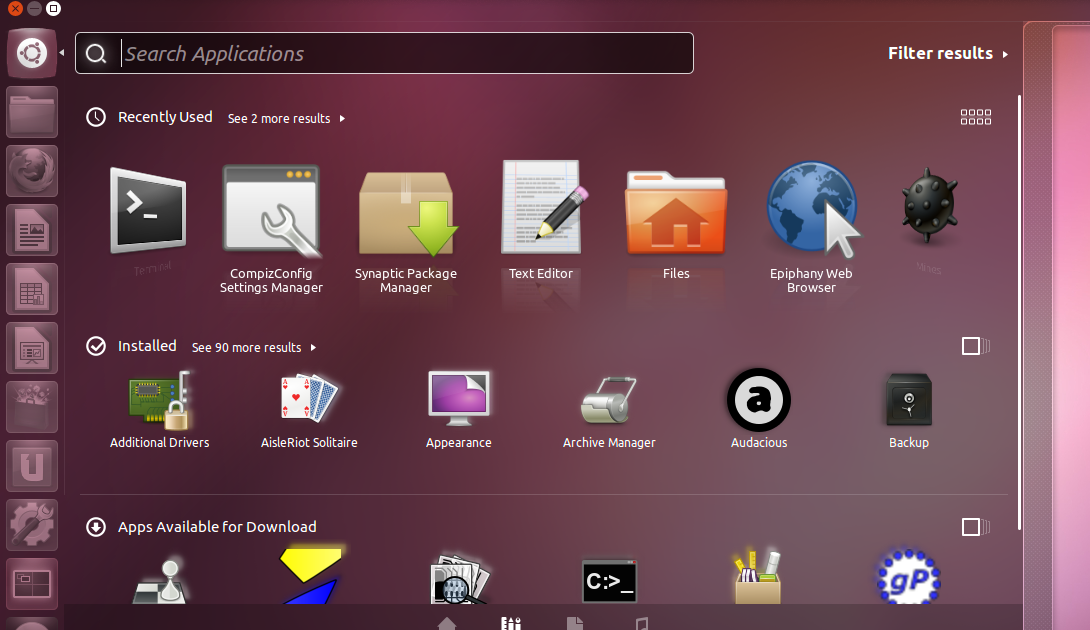The image size is (1090, 630).
Task: Open Additional Drivers settings
Action: click(159, 396)
